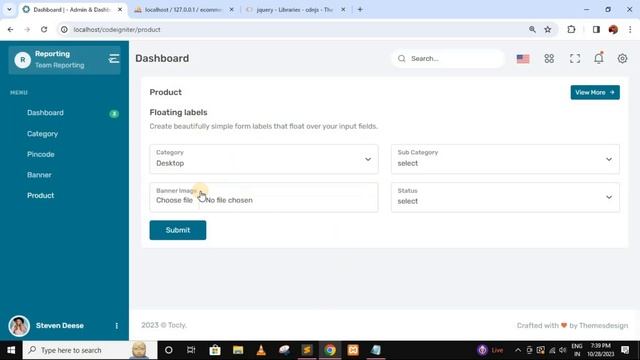Open Pincode in sidebar menu

coord(41,154)
